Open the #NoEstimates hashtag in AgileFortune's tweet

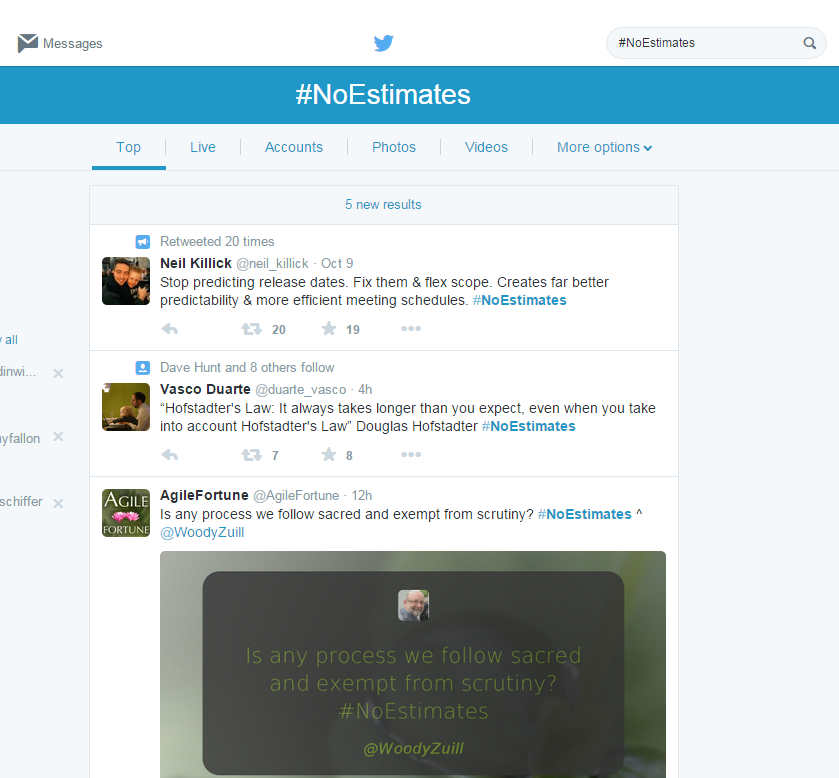click(584, 513)
